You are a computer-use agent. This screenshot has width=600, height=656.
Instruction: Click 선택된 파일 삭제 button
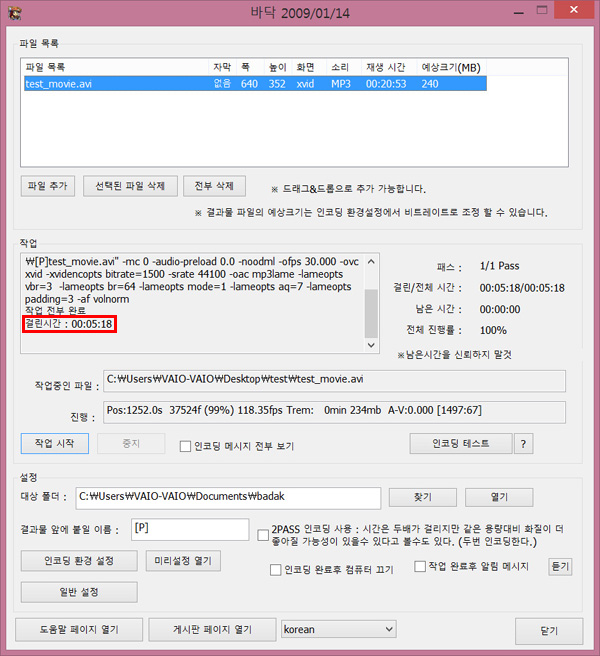(130, 186)
